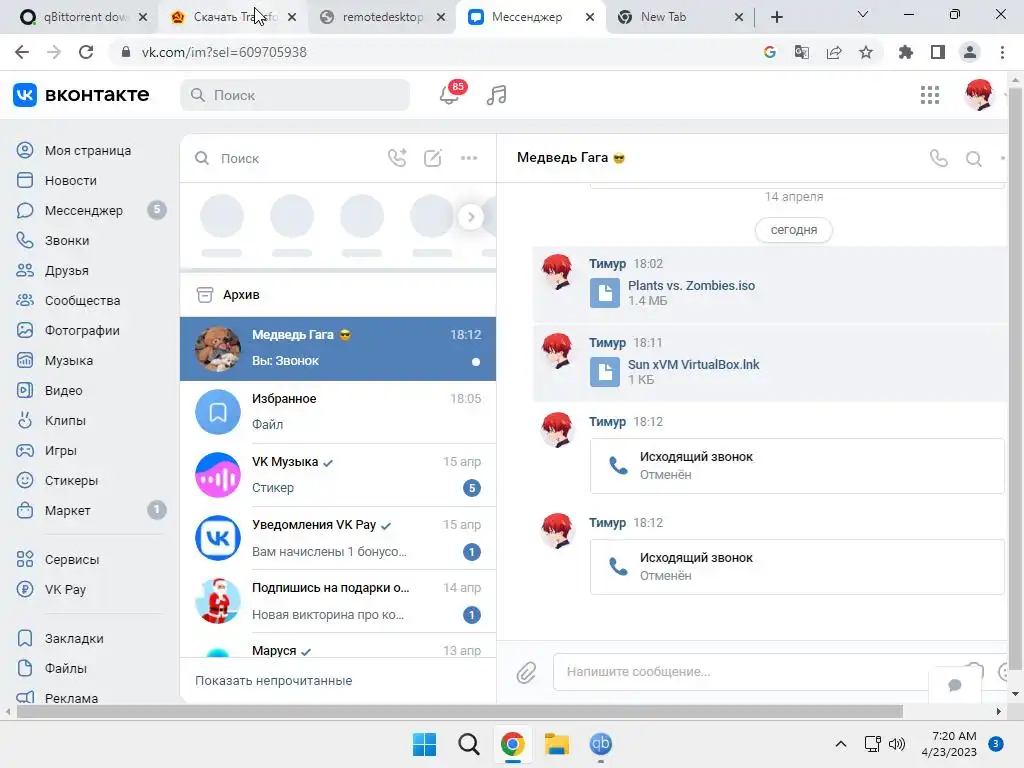
Task: Show hidden tray icons chevron
Action: 841,744
